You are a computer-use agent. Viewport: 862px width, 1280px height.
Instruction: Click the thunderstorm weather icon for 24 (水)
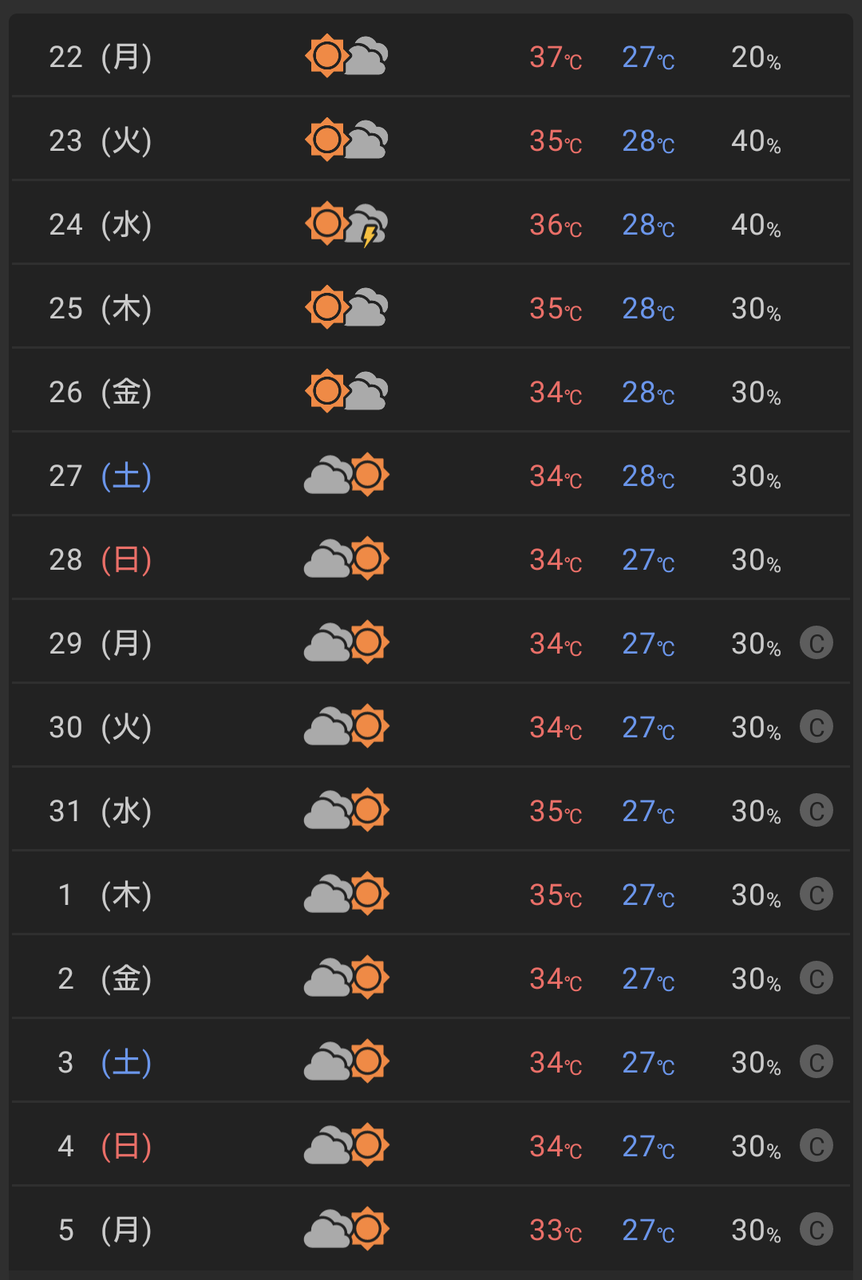[346, 225]
